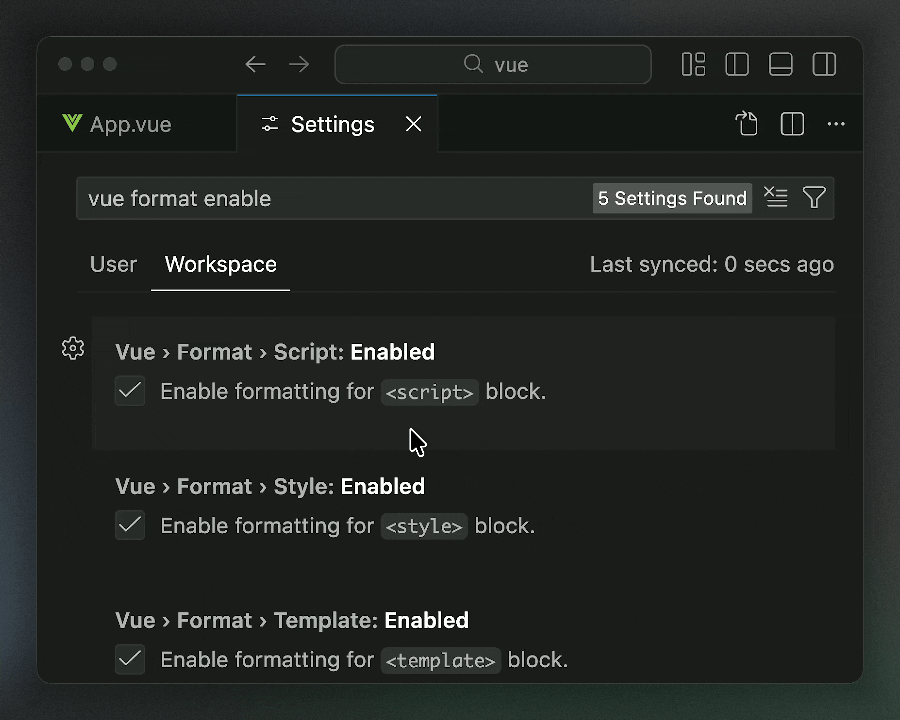Select the Workspace settings tab
The height and width of the screenshot is (720, 900).
point(220,264)
